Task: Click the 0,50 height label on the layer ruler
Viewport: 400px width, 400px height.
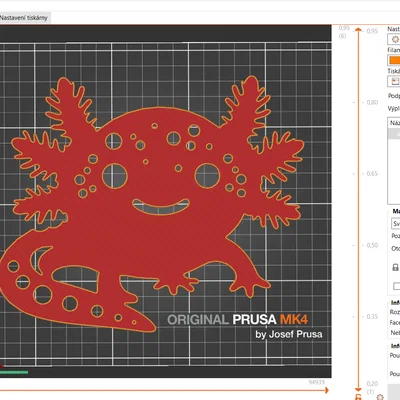Action: tap(372, 245)
